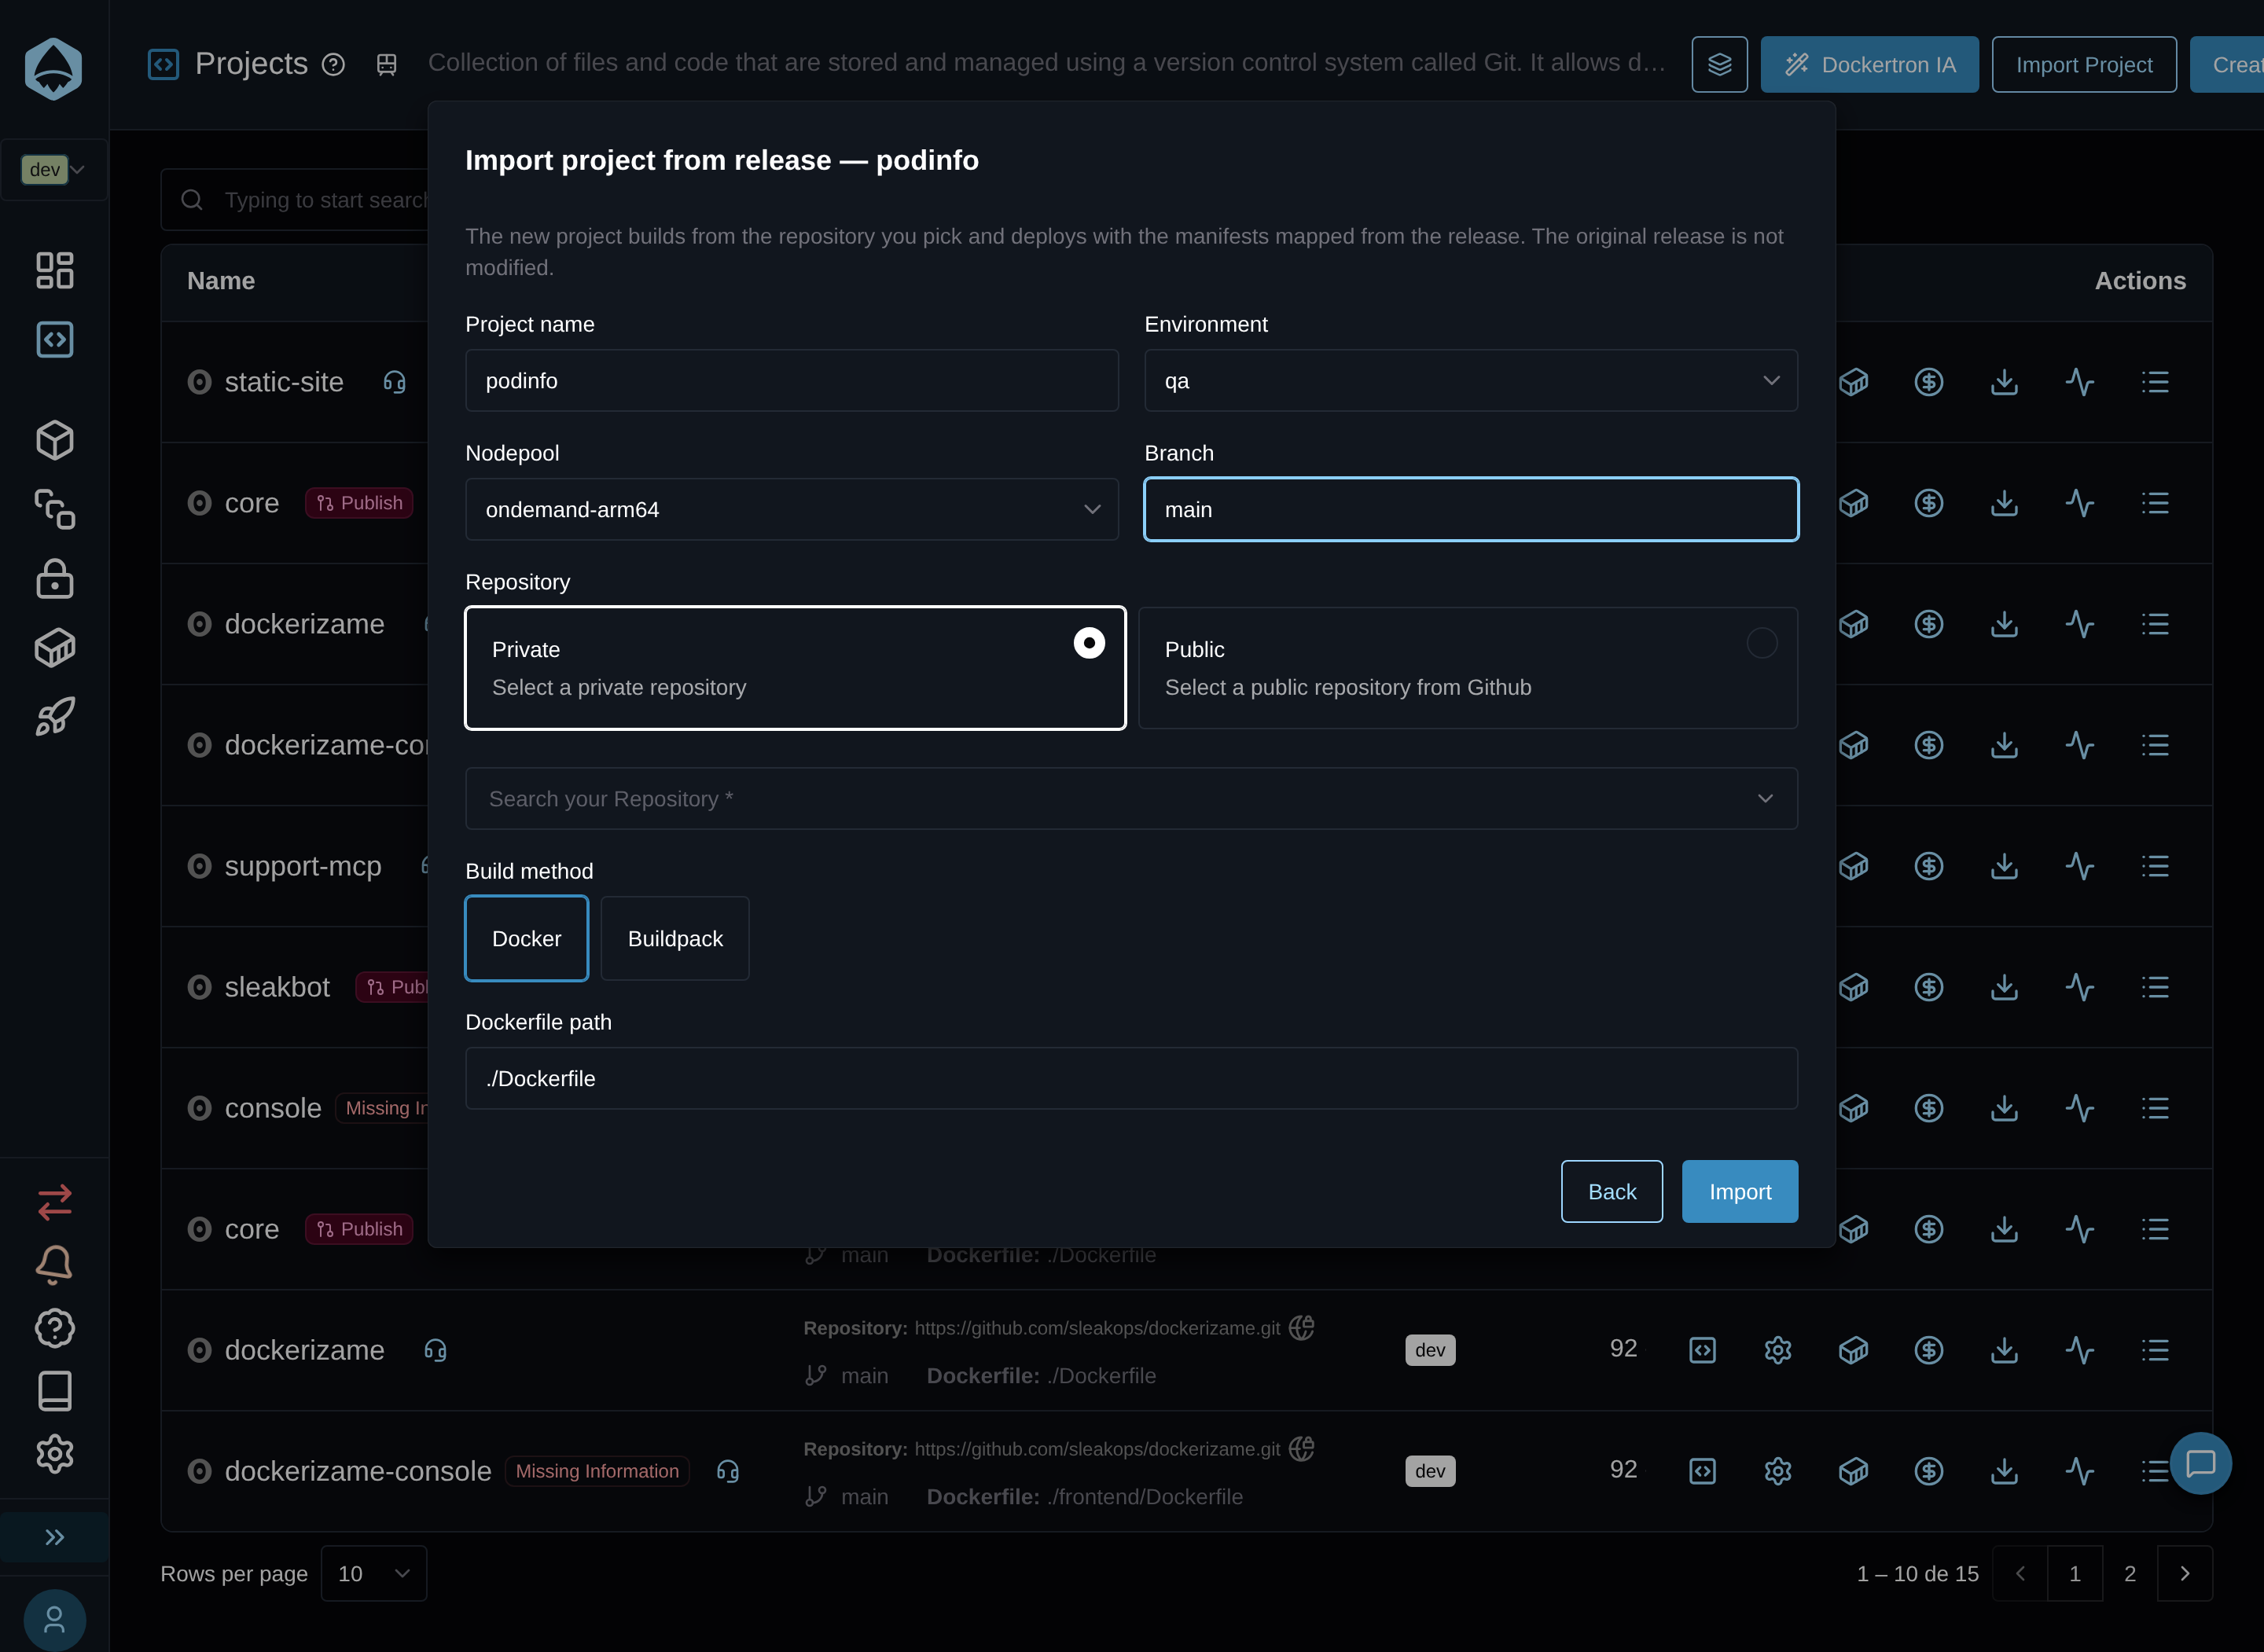The width and height of the screenshot is (2264, 1652).
Task: Click the red swap arrows sidebar icon
Action: tap(54, 1202)
